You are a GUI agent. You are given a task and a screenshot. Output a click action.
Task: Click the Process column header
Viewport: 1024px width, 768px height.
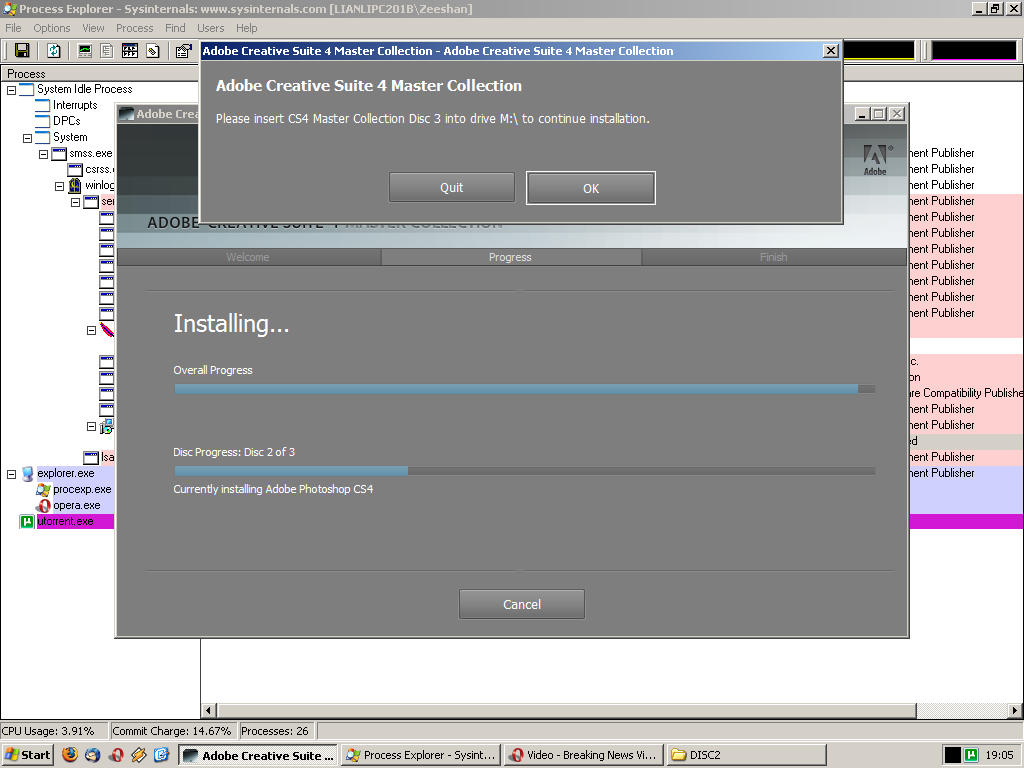pos(100,74)
